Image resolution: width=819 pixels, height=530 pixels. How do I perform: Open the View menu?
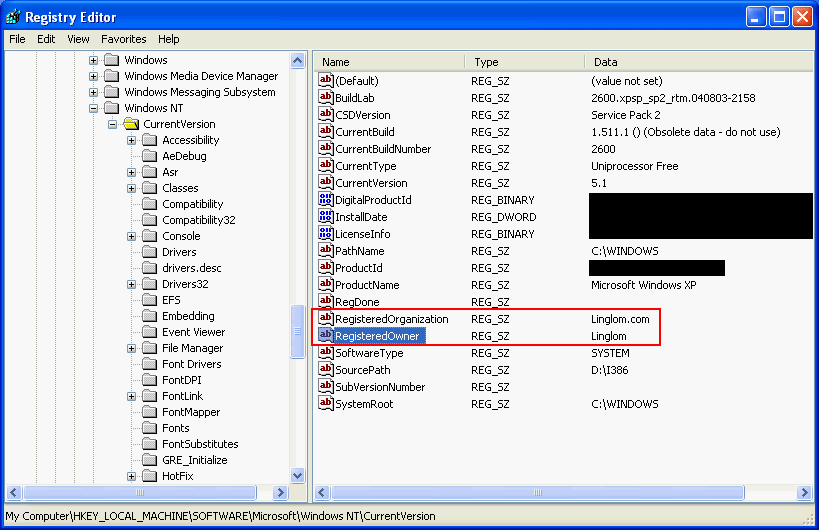click(78, 39)
